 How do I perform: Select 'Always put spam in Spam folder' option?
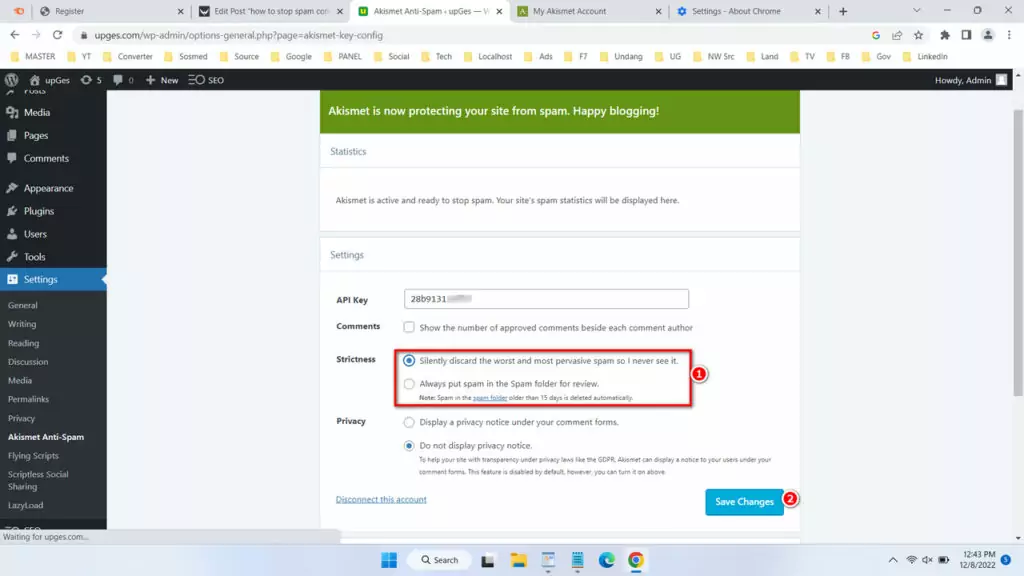409,384
